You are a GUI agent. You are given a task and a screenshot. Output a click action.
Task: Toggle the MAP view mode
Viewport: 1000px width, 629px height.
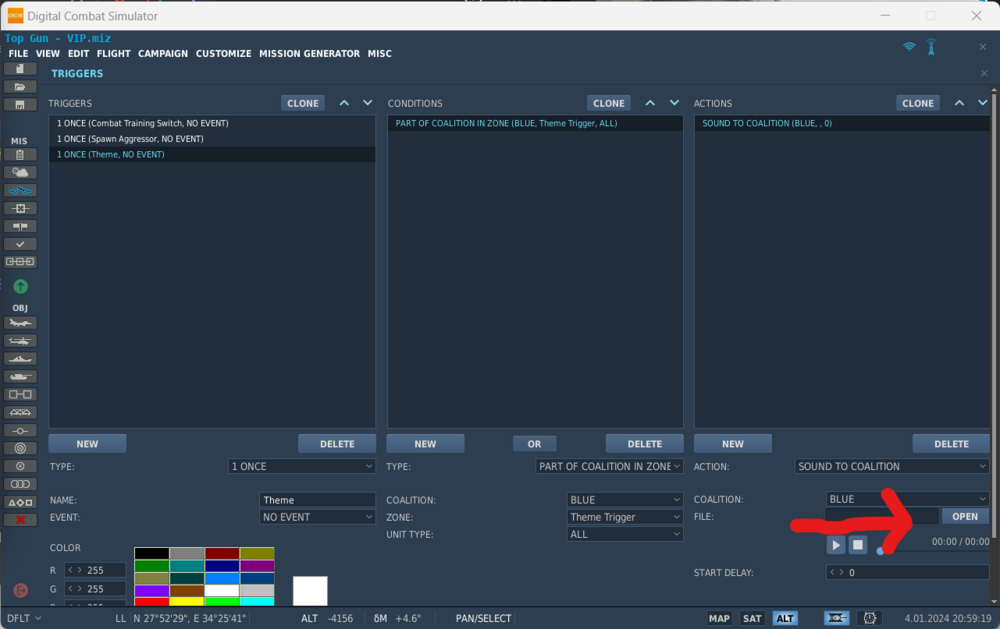(x=719, y=618)
